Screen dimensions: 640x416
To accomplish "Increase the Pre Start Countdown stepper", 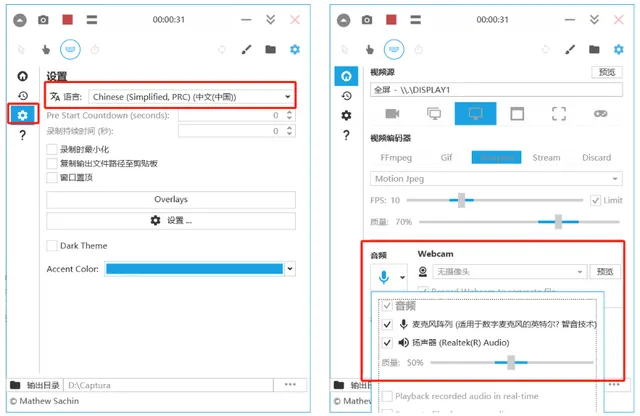I will coord(289,112).
